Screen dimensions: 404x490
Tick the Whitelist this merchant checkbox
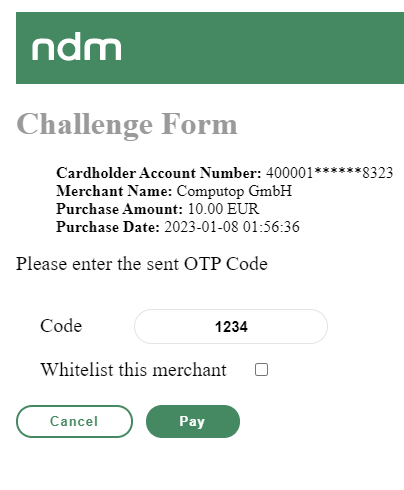pyautogui.click(x=261, y=370)
